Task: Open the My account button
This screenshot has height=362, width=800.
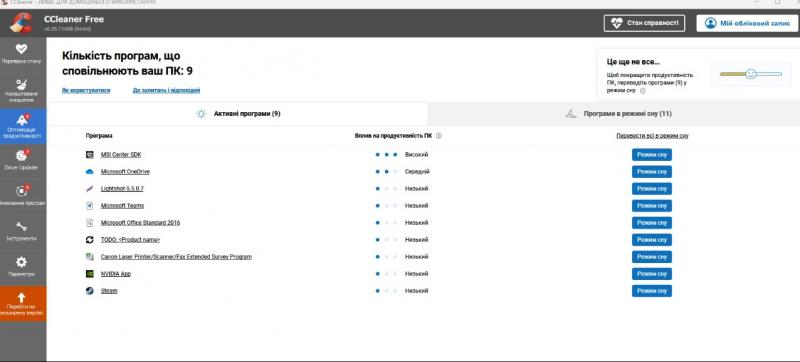Action: click(x=747, y=23)
